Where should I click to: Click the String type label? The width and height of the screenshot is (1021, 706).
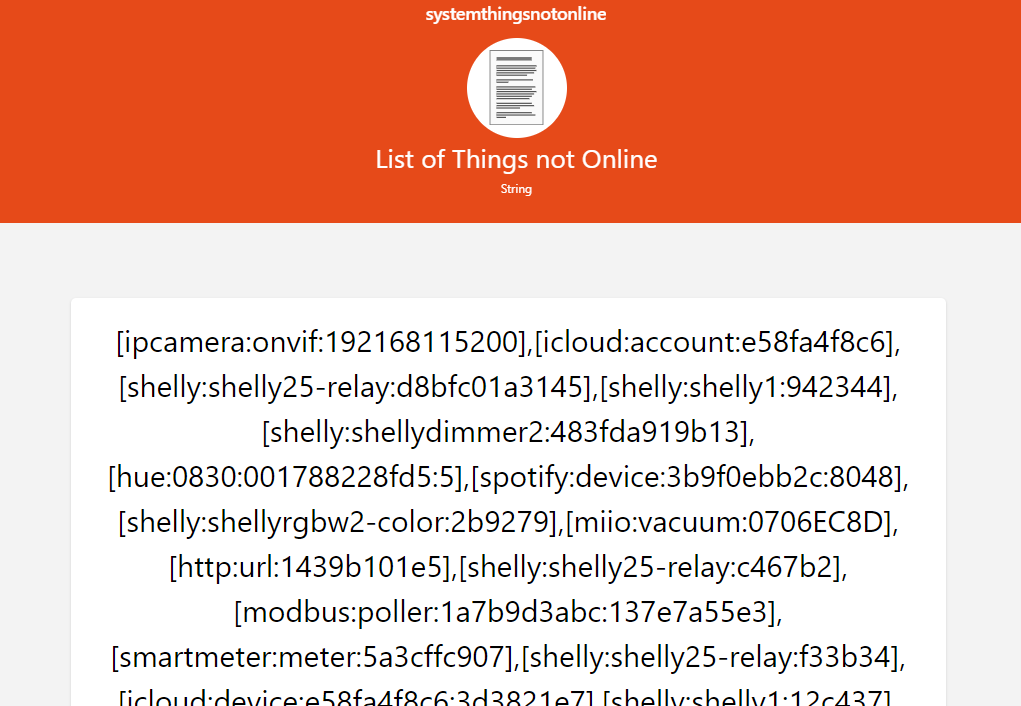click(x=516, y=188)
